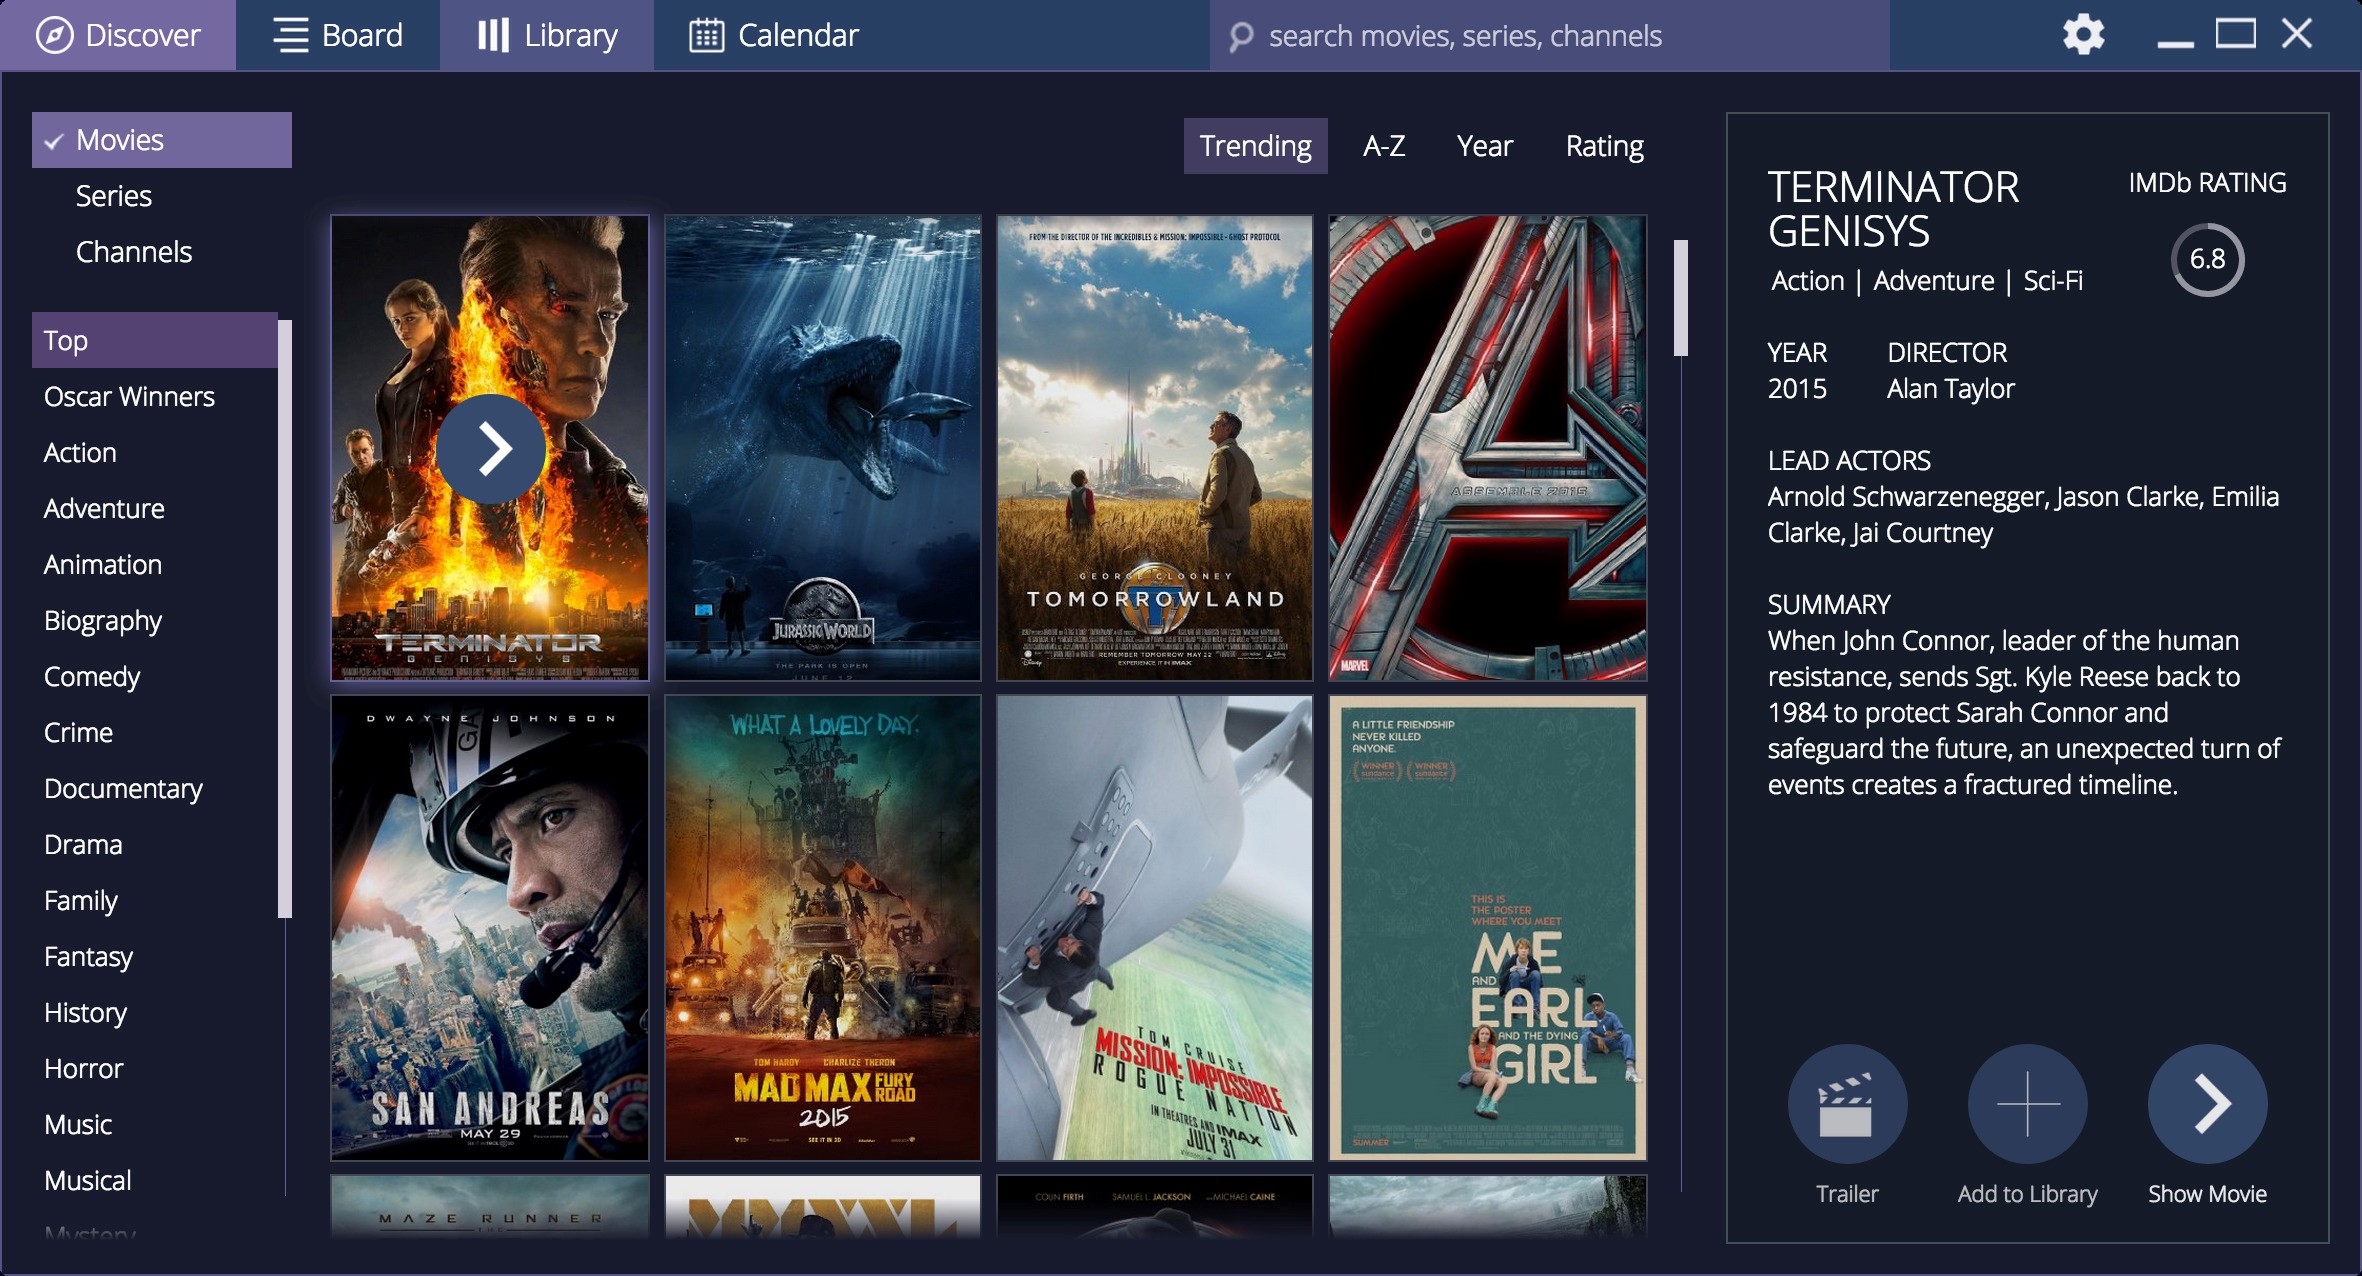Sort movies by Rating
The width and height of the screenshot is (2362, 1276).
click(x=1604, y=146)
